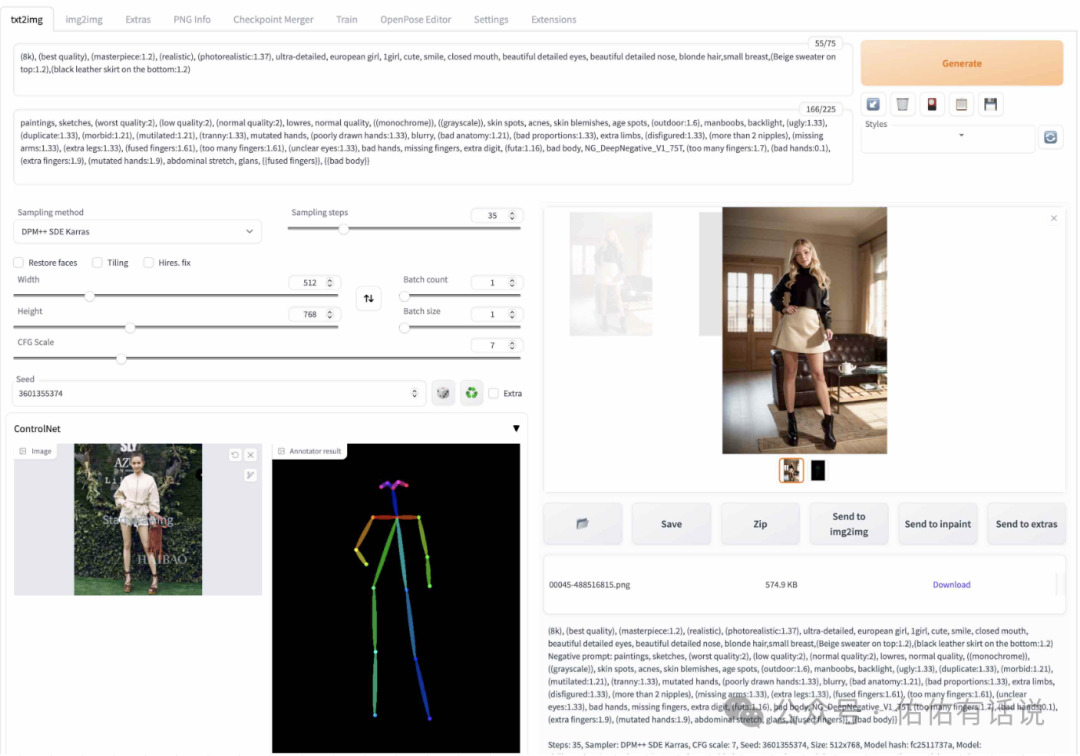Screen dimensions: 1080x756
Task: Remove the ControlNet input image
Action: [x=251, y=455]
